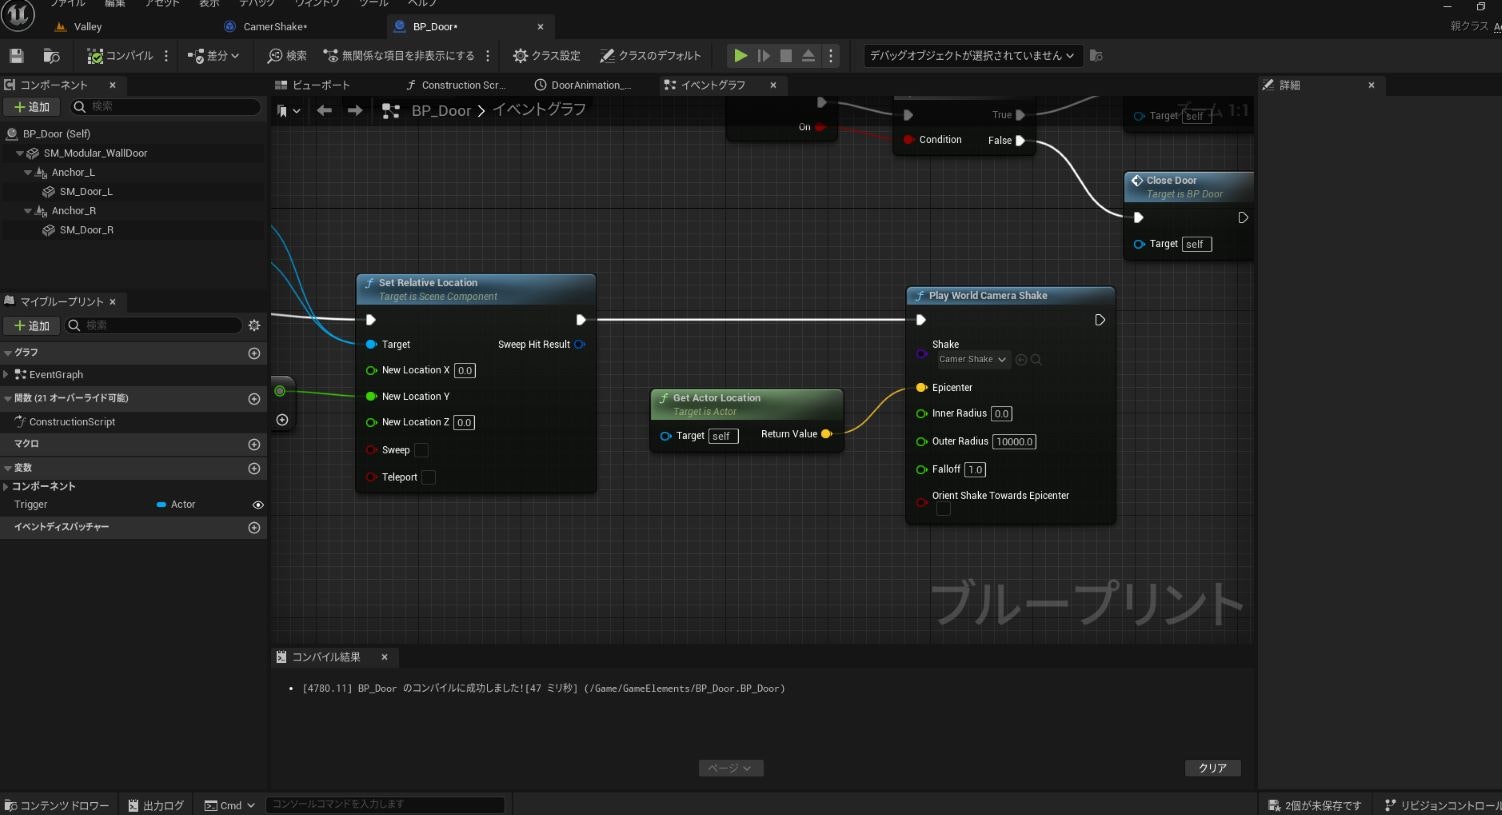Add a new function with plus icon
The image size is (1502, 815).
pos(254,399)
